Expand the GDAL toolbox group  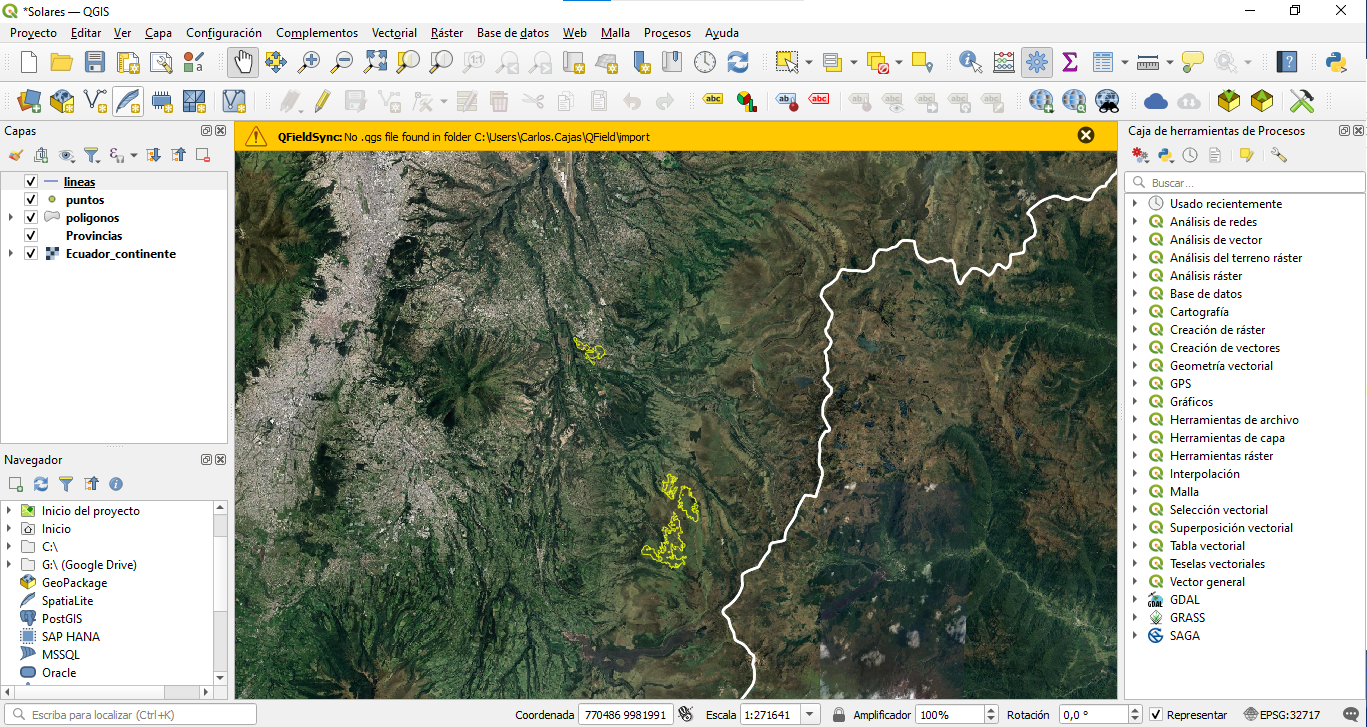point(1135,600)
